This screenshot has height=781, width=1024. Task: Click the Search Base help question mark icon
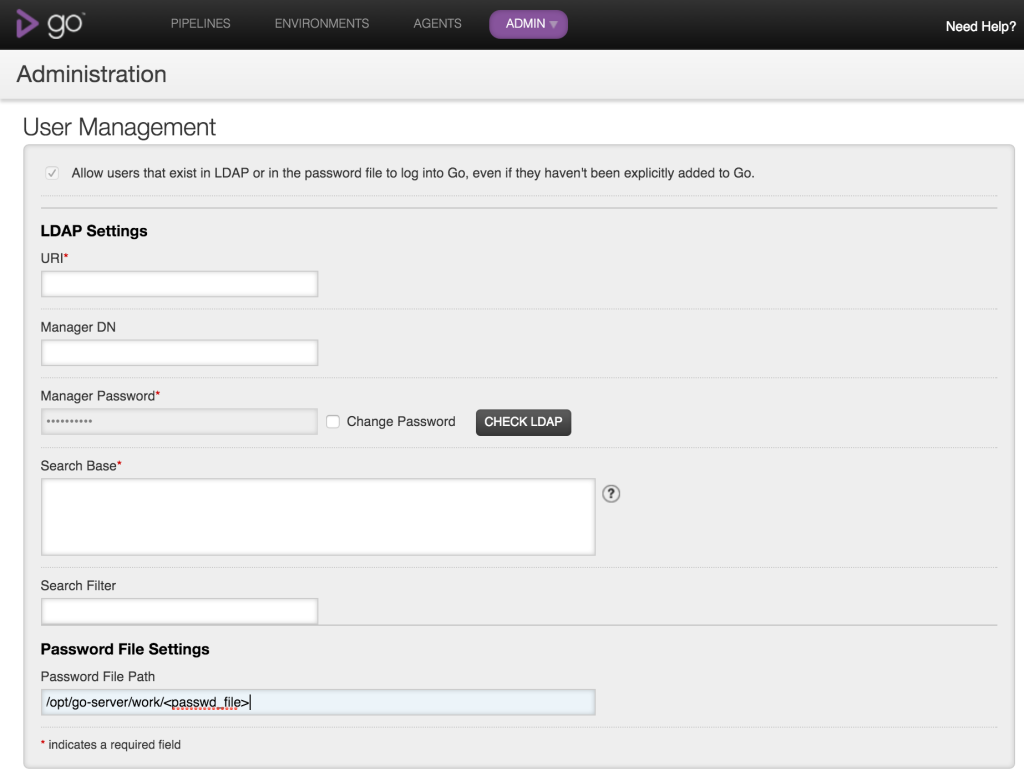point(611,493)
